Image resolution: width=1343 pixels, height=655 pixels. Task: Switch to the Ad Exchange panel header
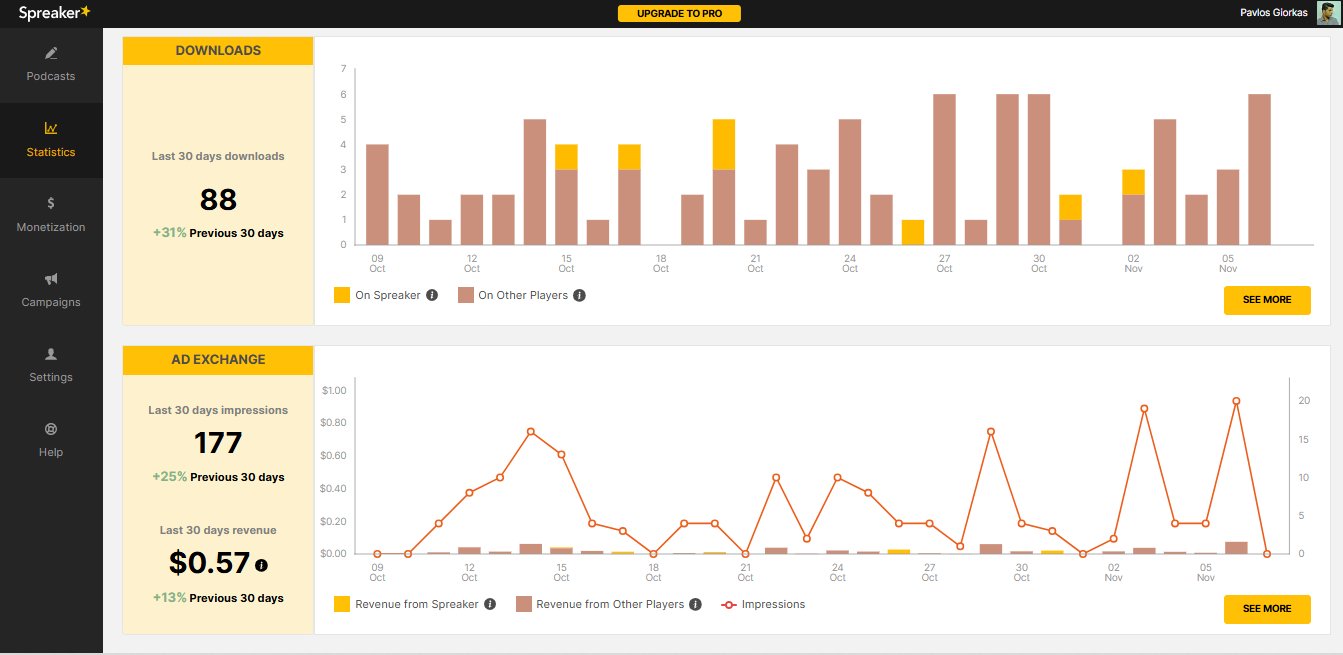[x=218, y=359]
